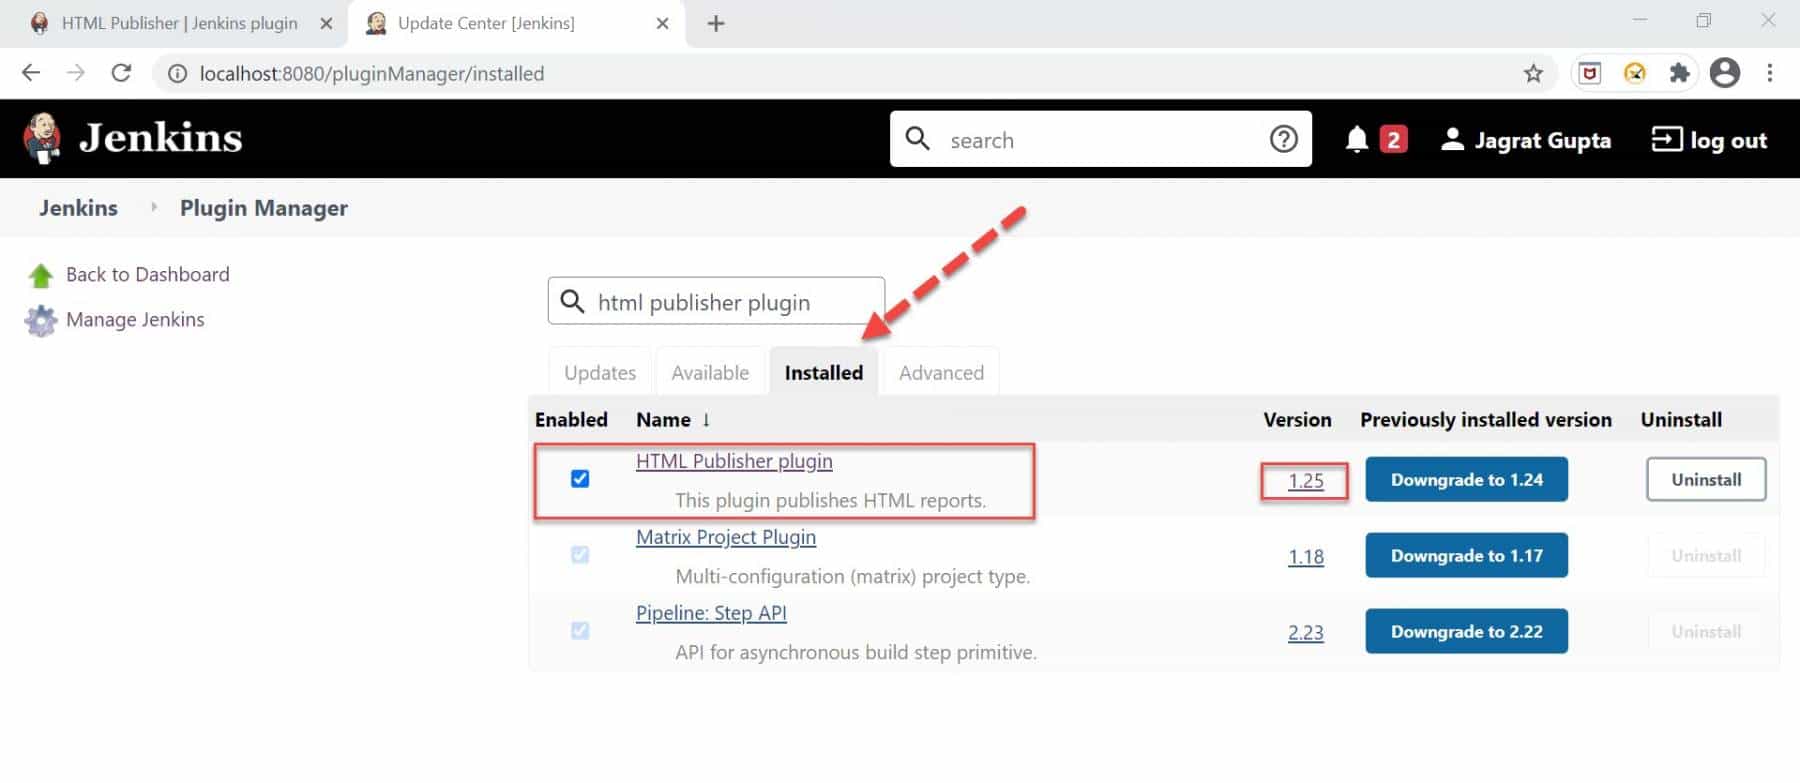
Task: Open the Advanced tab
Action: [x=941, y=372]
